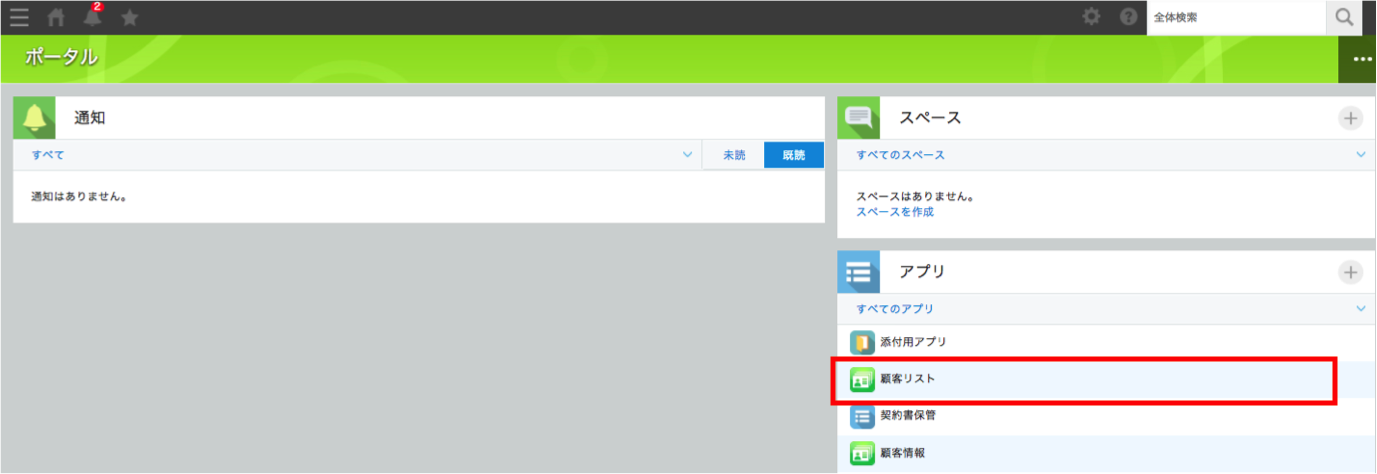The width and height of the screenshot is (1377, 474).
Task: Open help question mark icon
Action: [1128, 17]
